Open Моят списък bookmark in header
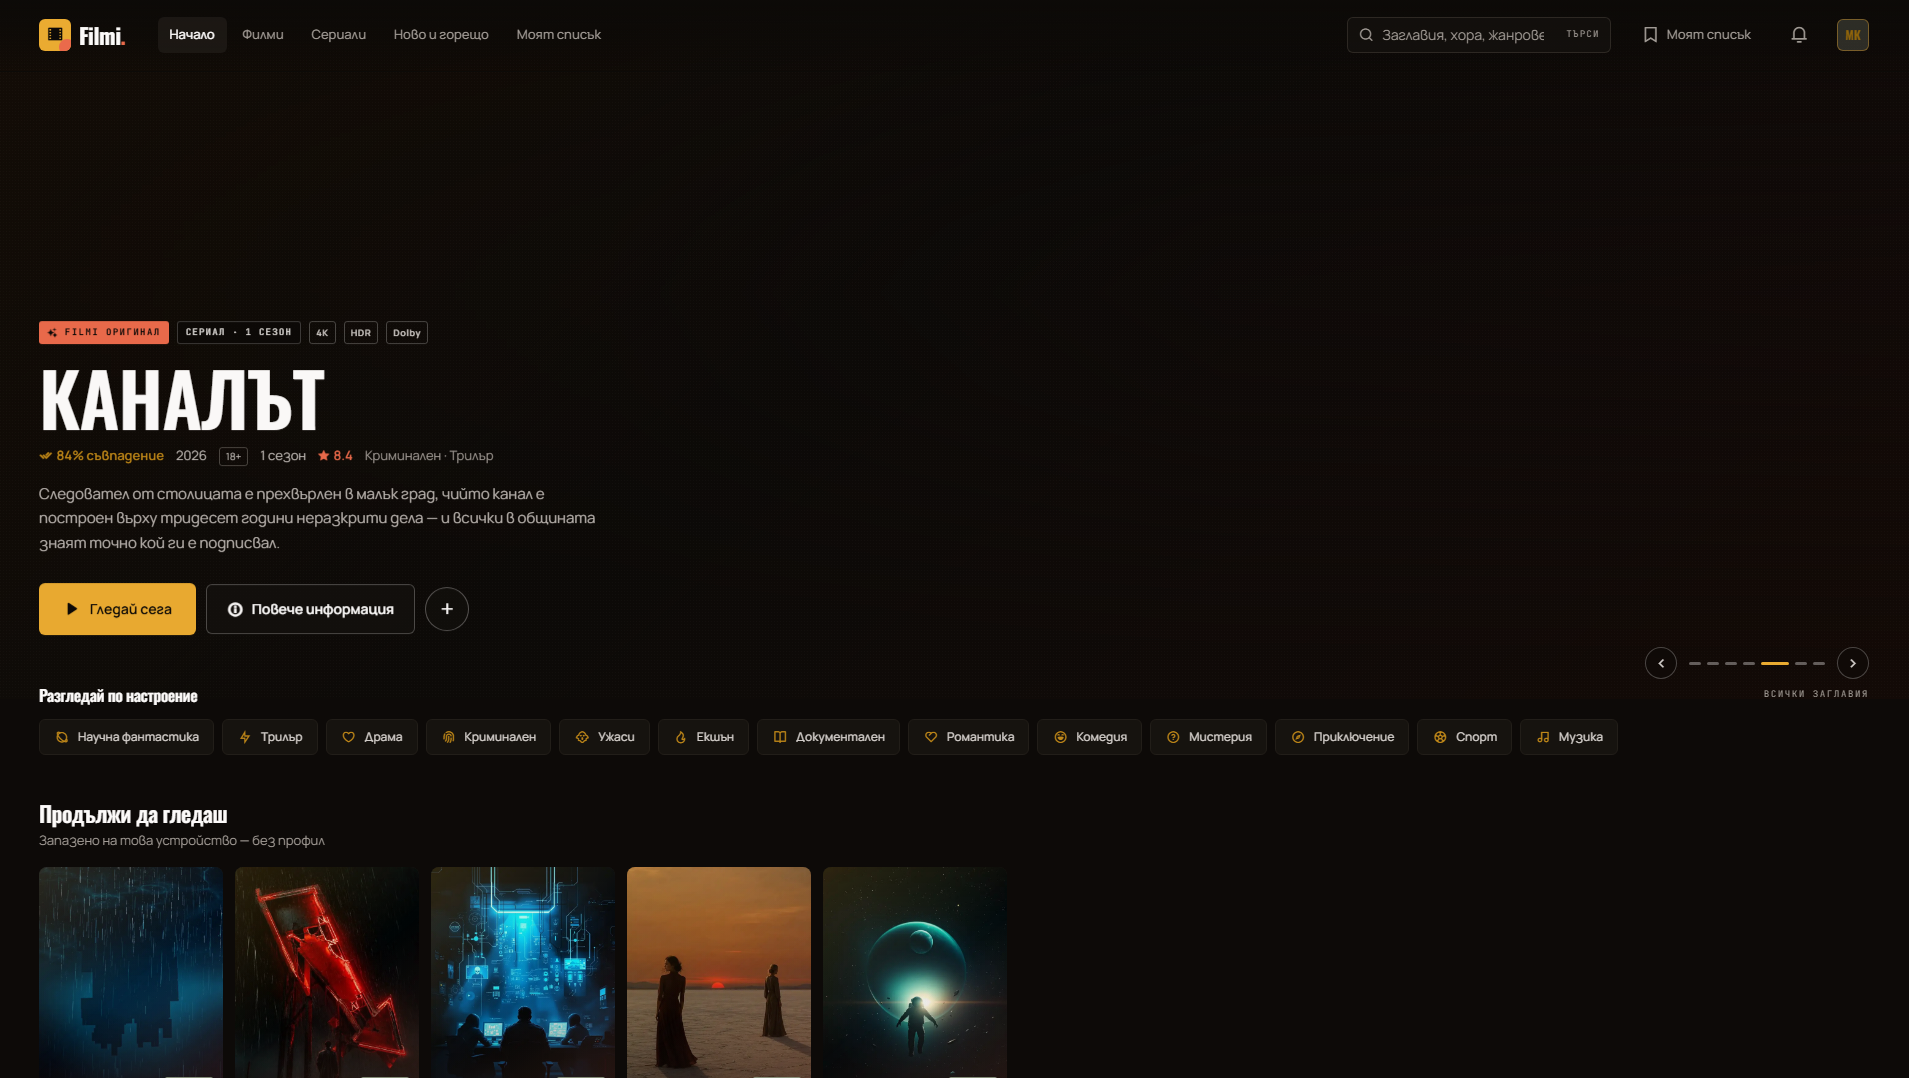This screenshot has height=1078, width=1909. click(x=1697, y=35)
